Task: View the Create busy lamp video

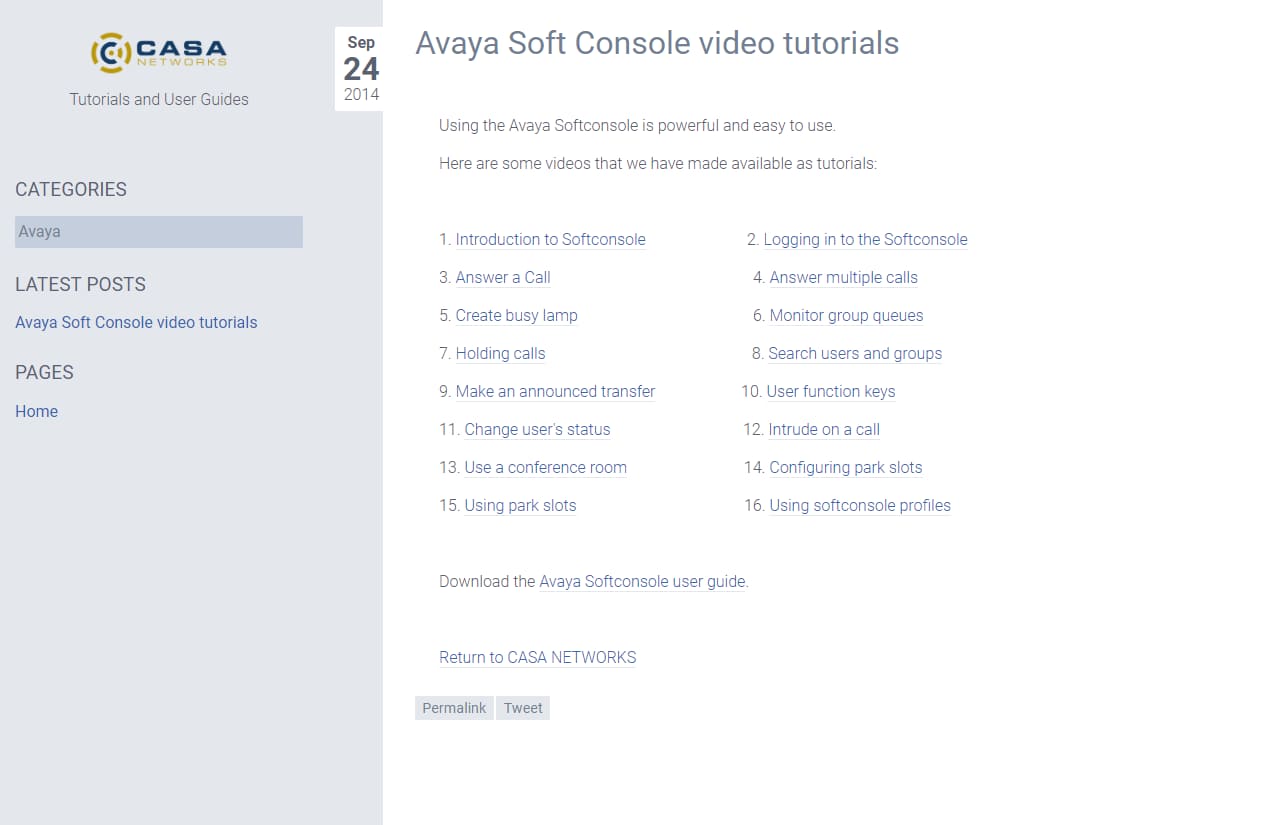Action: (516, 316)
